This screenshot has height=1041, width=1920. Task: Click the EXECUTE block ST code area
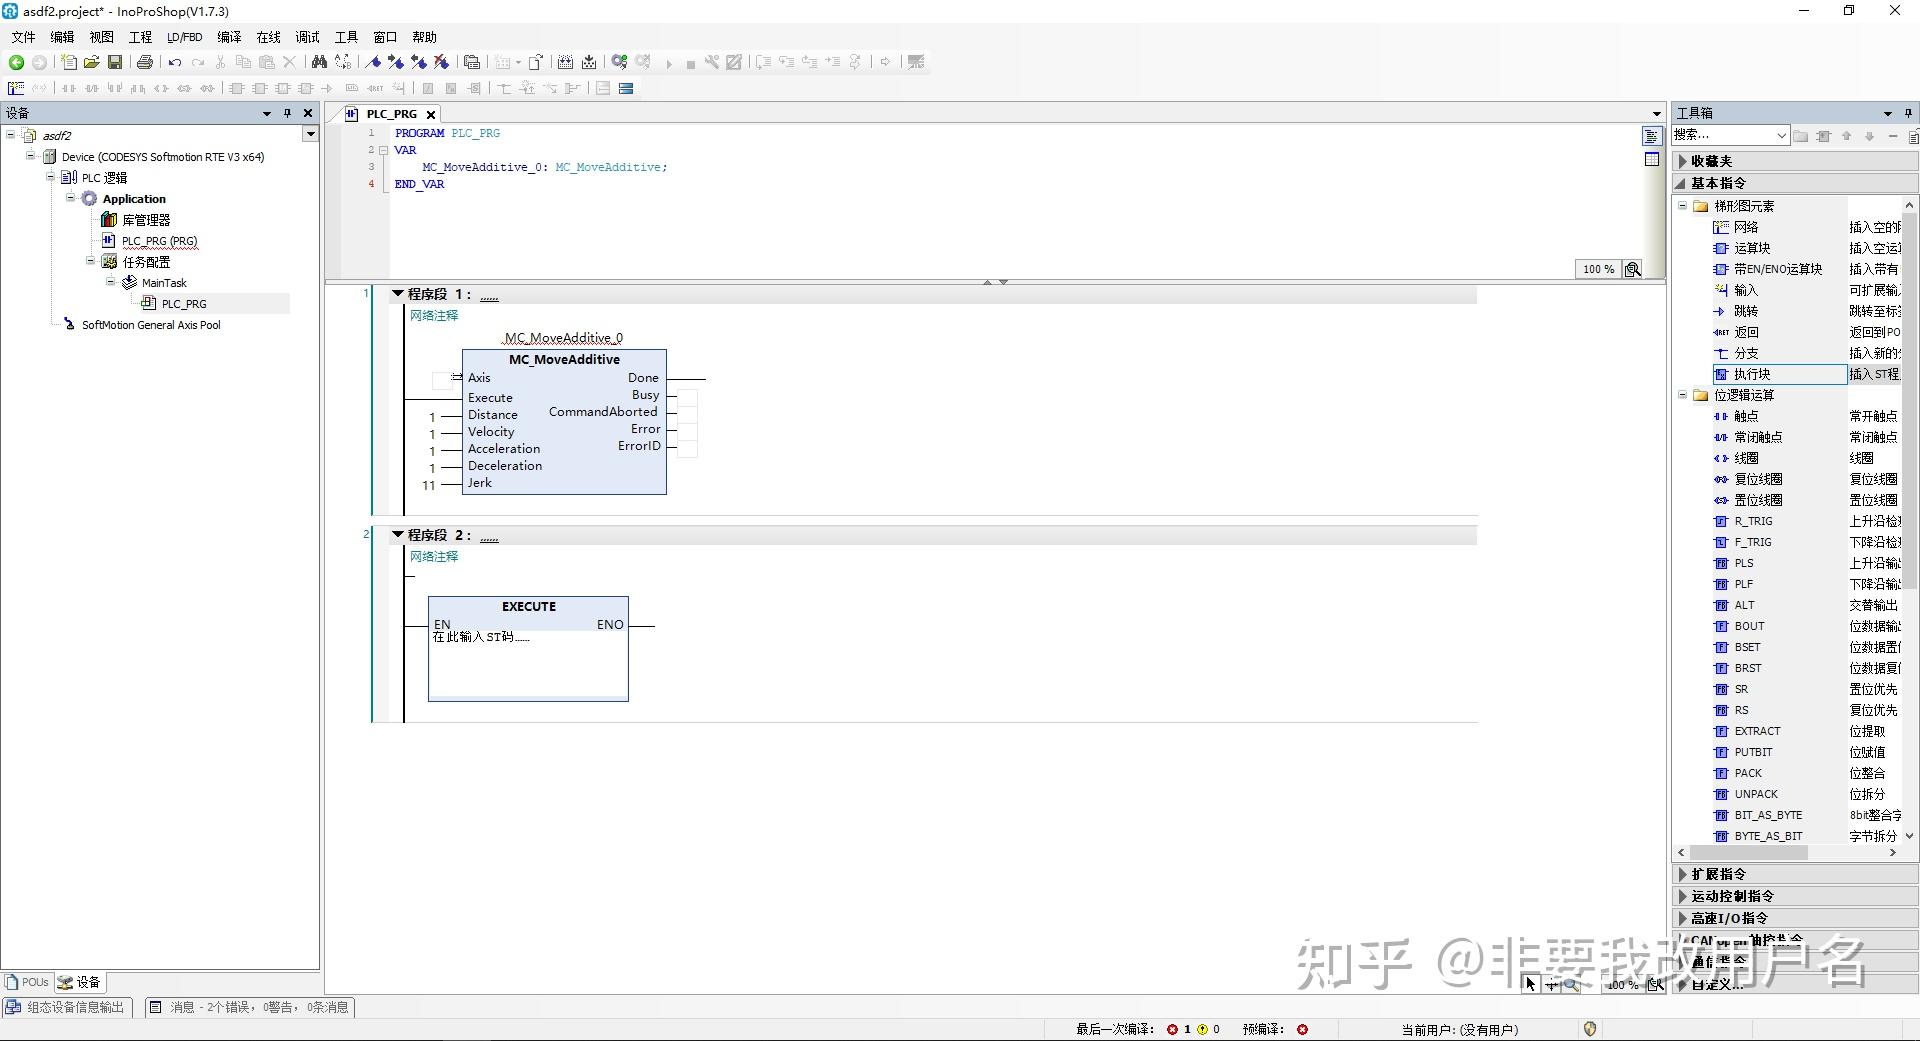(x=528, y=664)
